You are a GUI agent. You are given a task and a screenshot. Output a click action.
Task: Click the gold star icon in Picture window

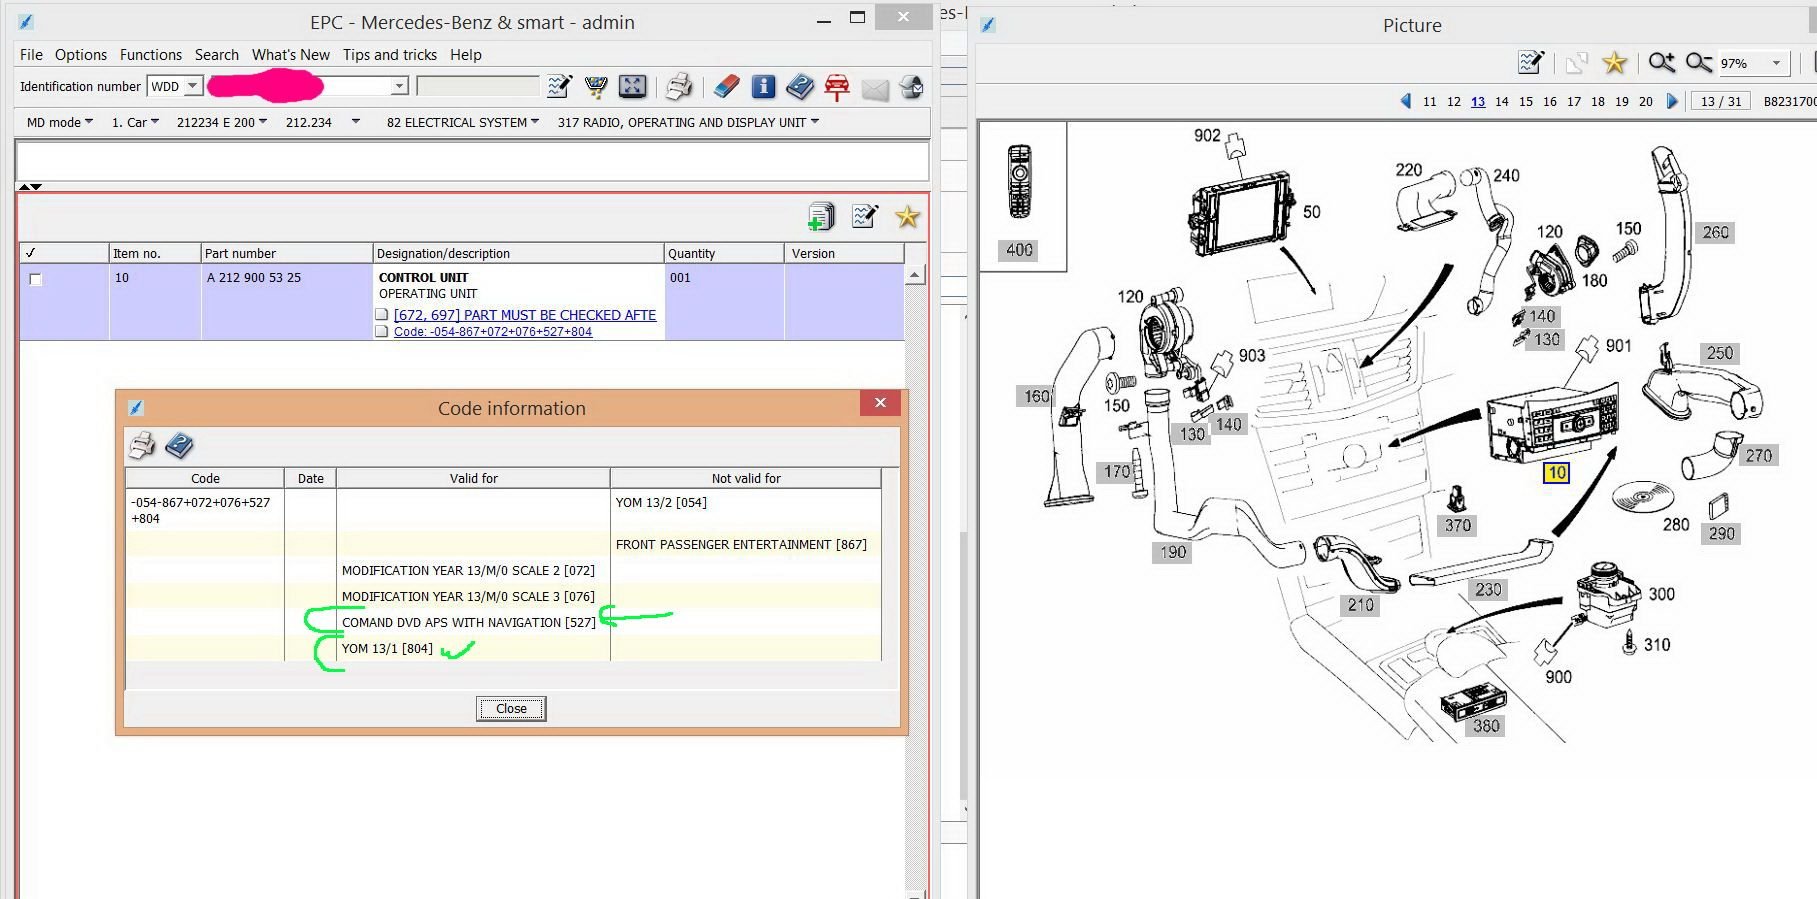[1614, 63]
